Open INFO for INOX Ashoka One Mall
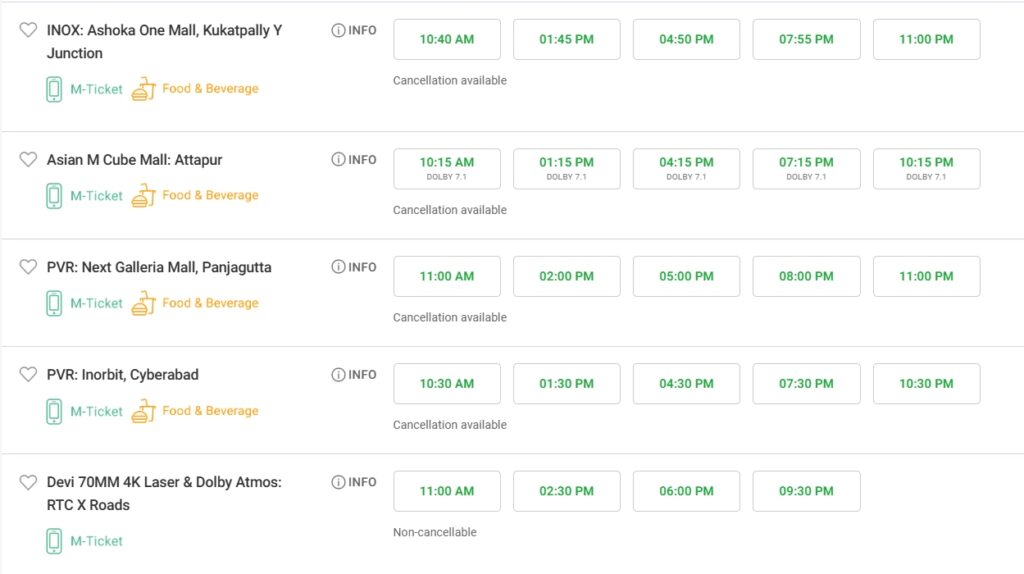1024x574 pixels. click(354, 31)
